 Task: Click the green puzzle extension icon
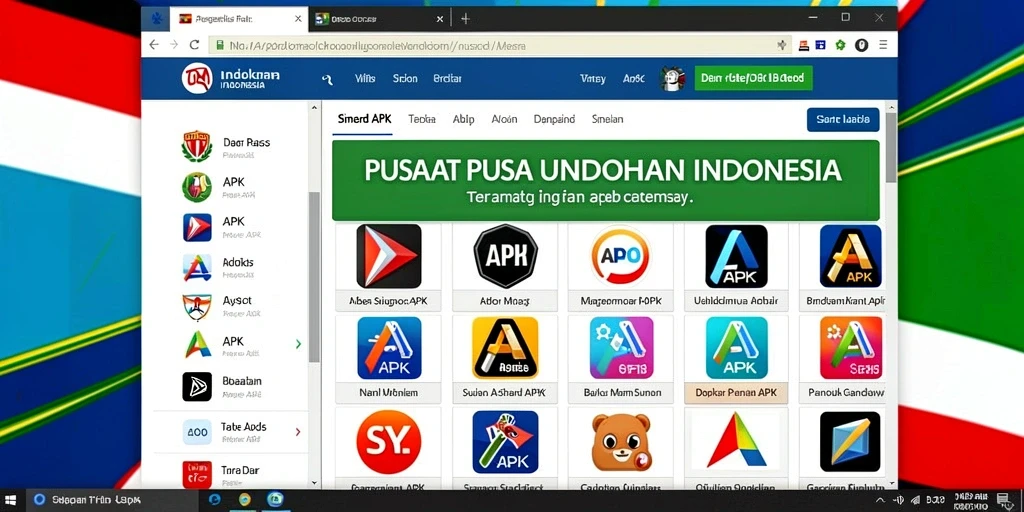tap(840, 45)
